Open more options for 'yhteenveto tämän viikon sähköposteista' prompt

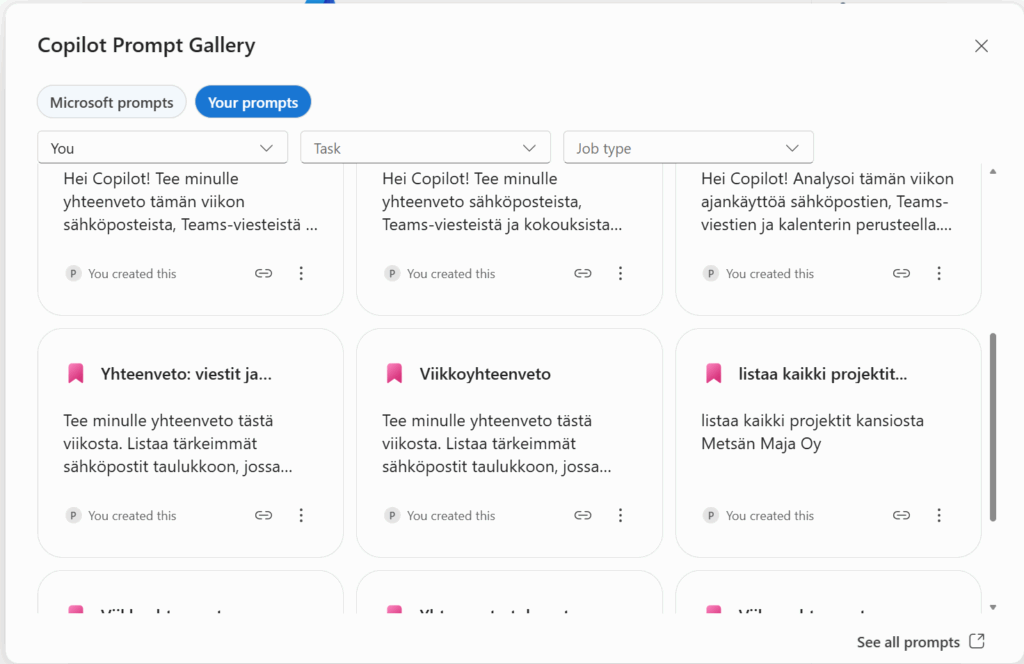301,273
